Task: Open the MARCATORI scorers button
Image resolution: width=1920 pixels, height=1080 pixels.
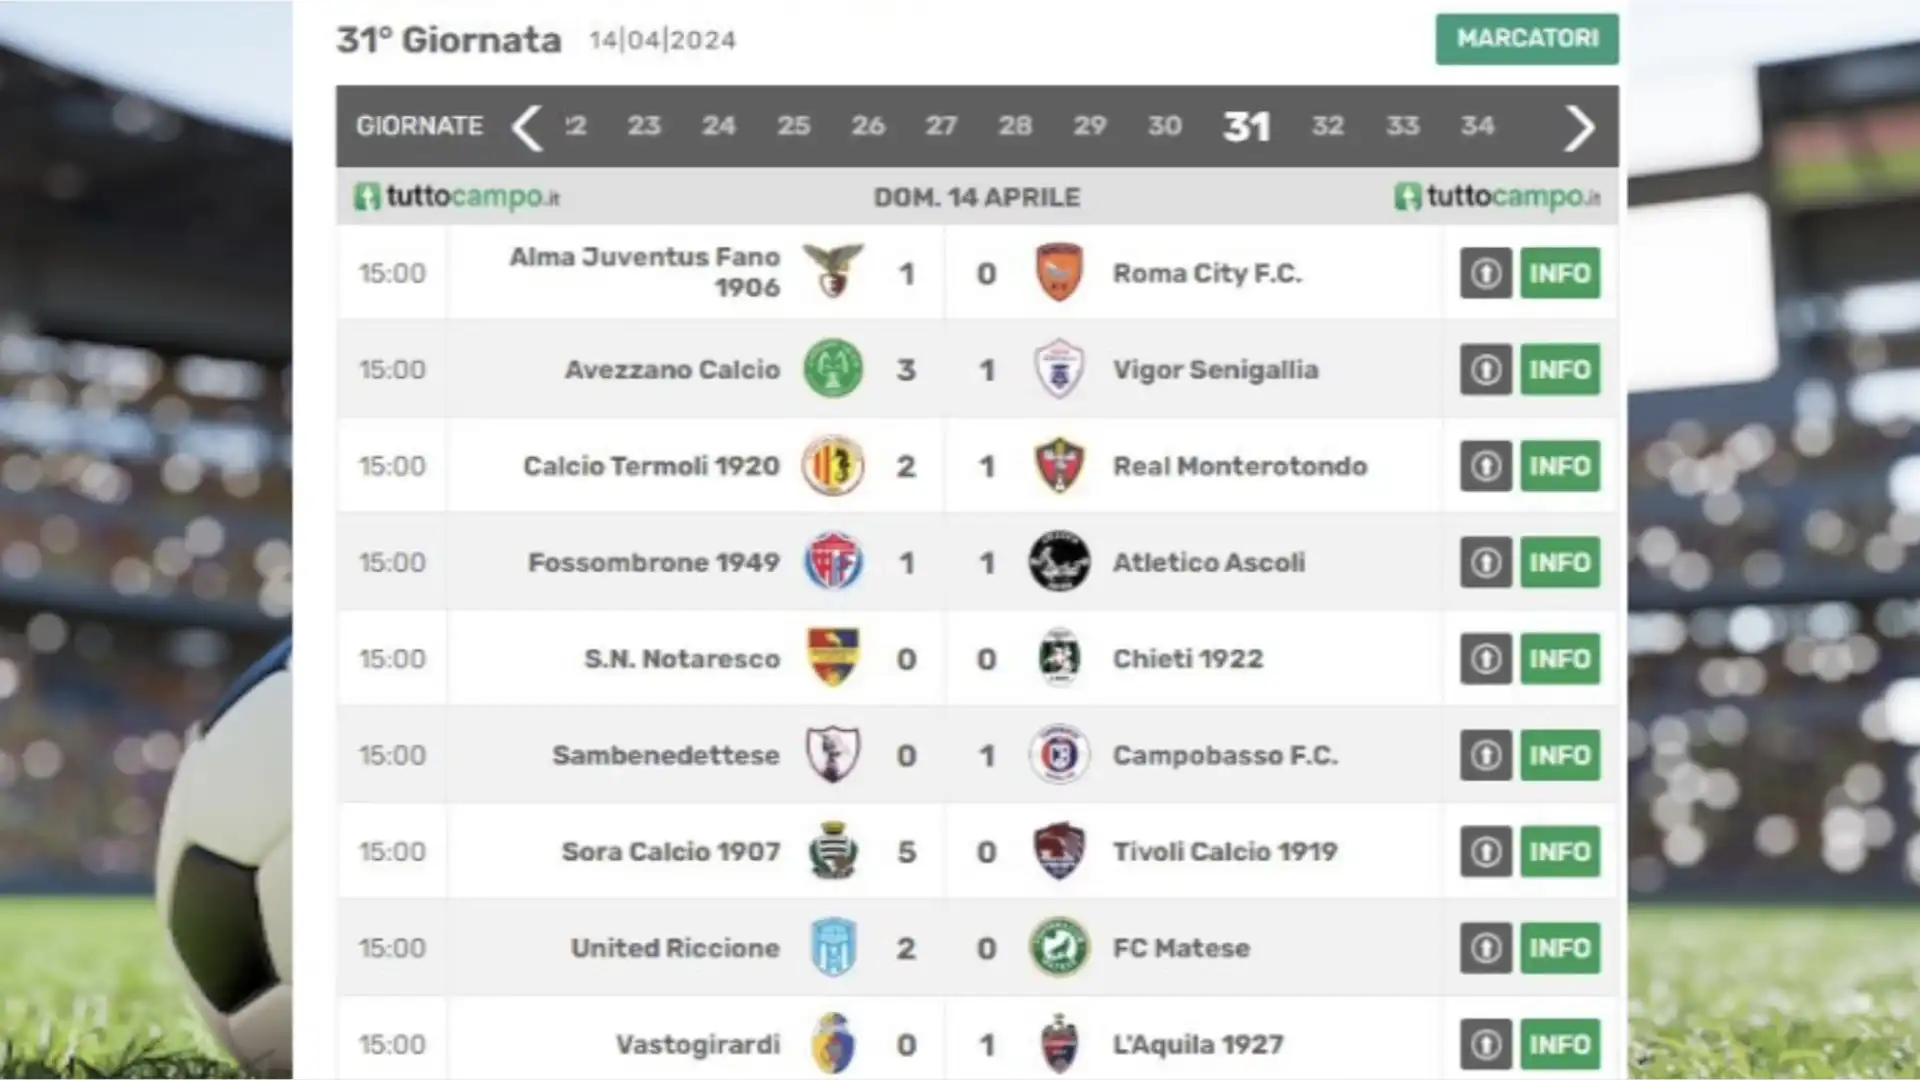Action: click(1527, 39)
